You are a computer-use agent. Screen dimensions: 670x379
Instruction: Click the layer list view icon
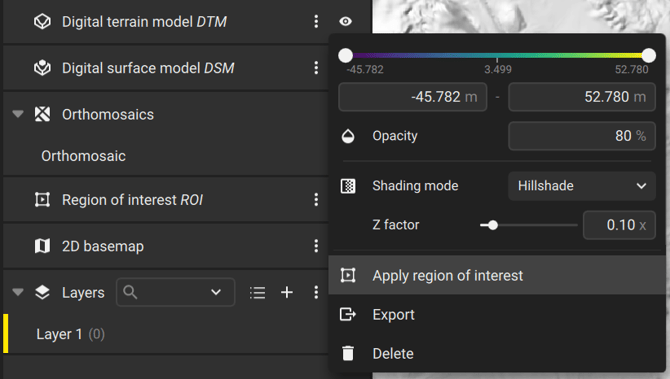coord(258,293)
